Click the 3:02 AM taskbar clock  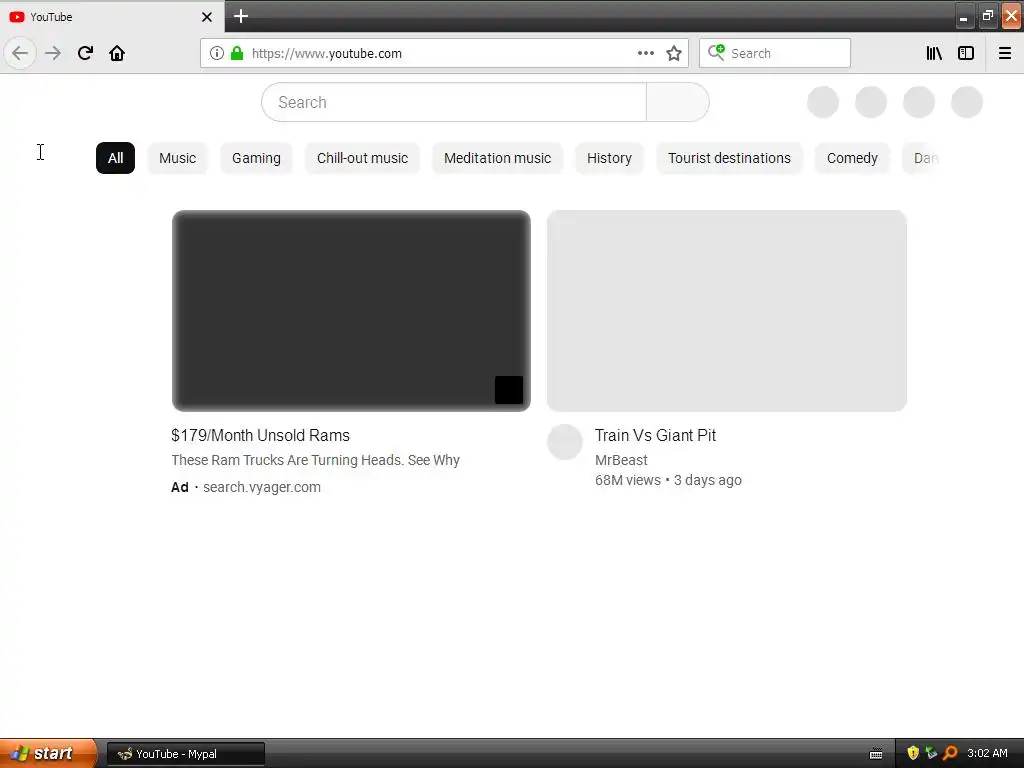(987, 753)
